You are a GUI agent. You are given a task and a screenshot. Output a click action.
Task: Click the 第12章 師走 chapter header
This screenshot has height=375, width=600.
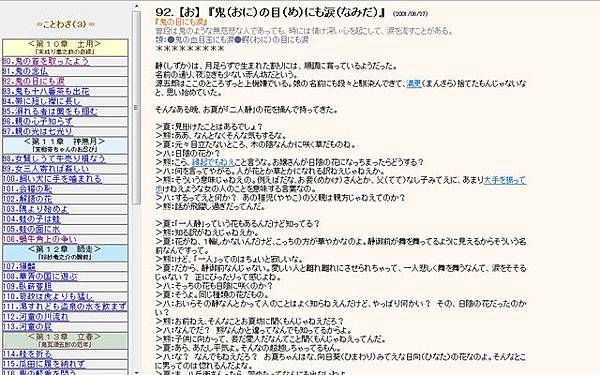[x=65, y=253]
